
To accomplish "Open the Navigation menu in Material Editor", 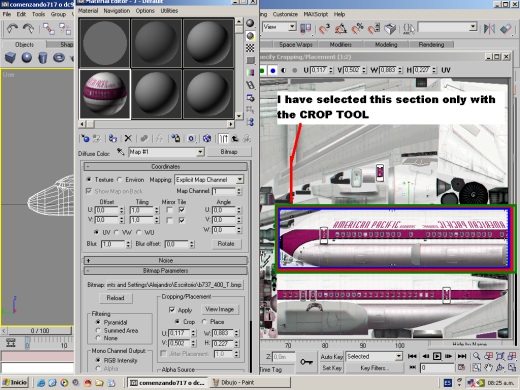I will [117, 11].
